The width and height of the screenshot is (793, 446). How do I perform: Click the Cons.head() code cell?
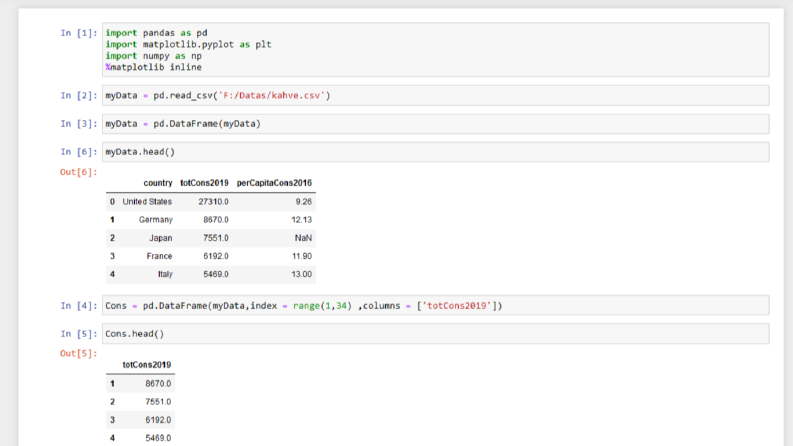[x=435, y=334]
